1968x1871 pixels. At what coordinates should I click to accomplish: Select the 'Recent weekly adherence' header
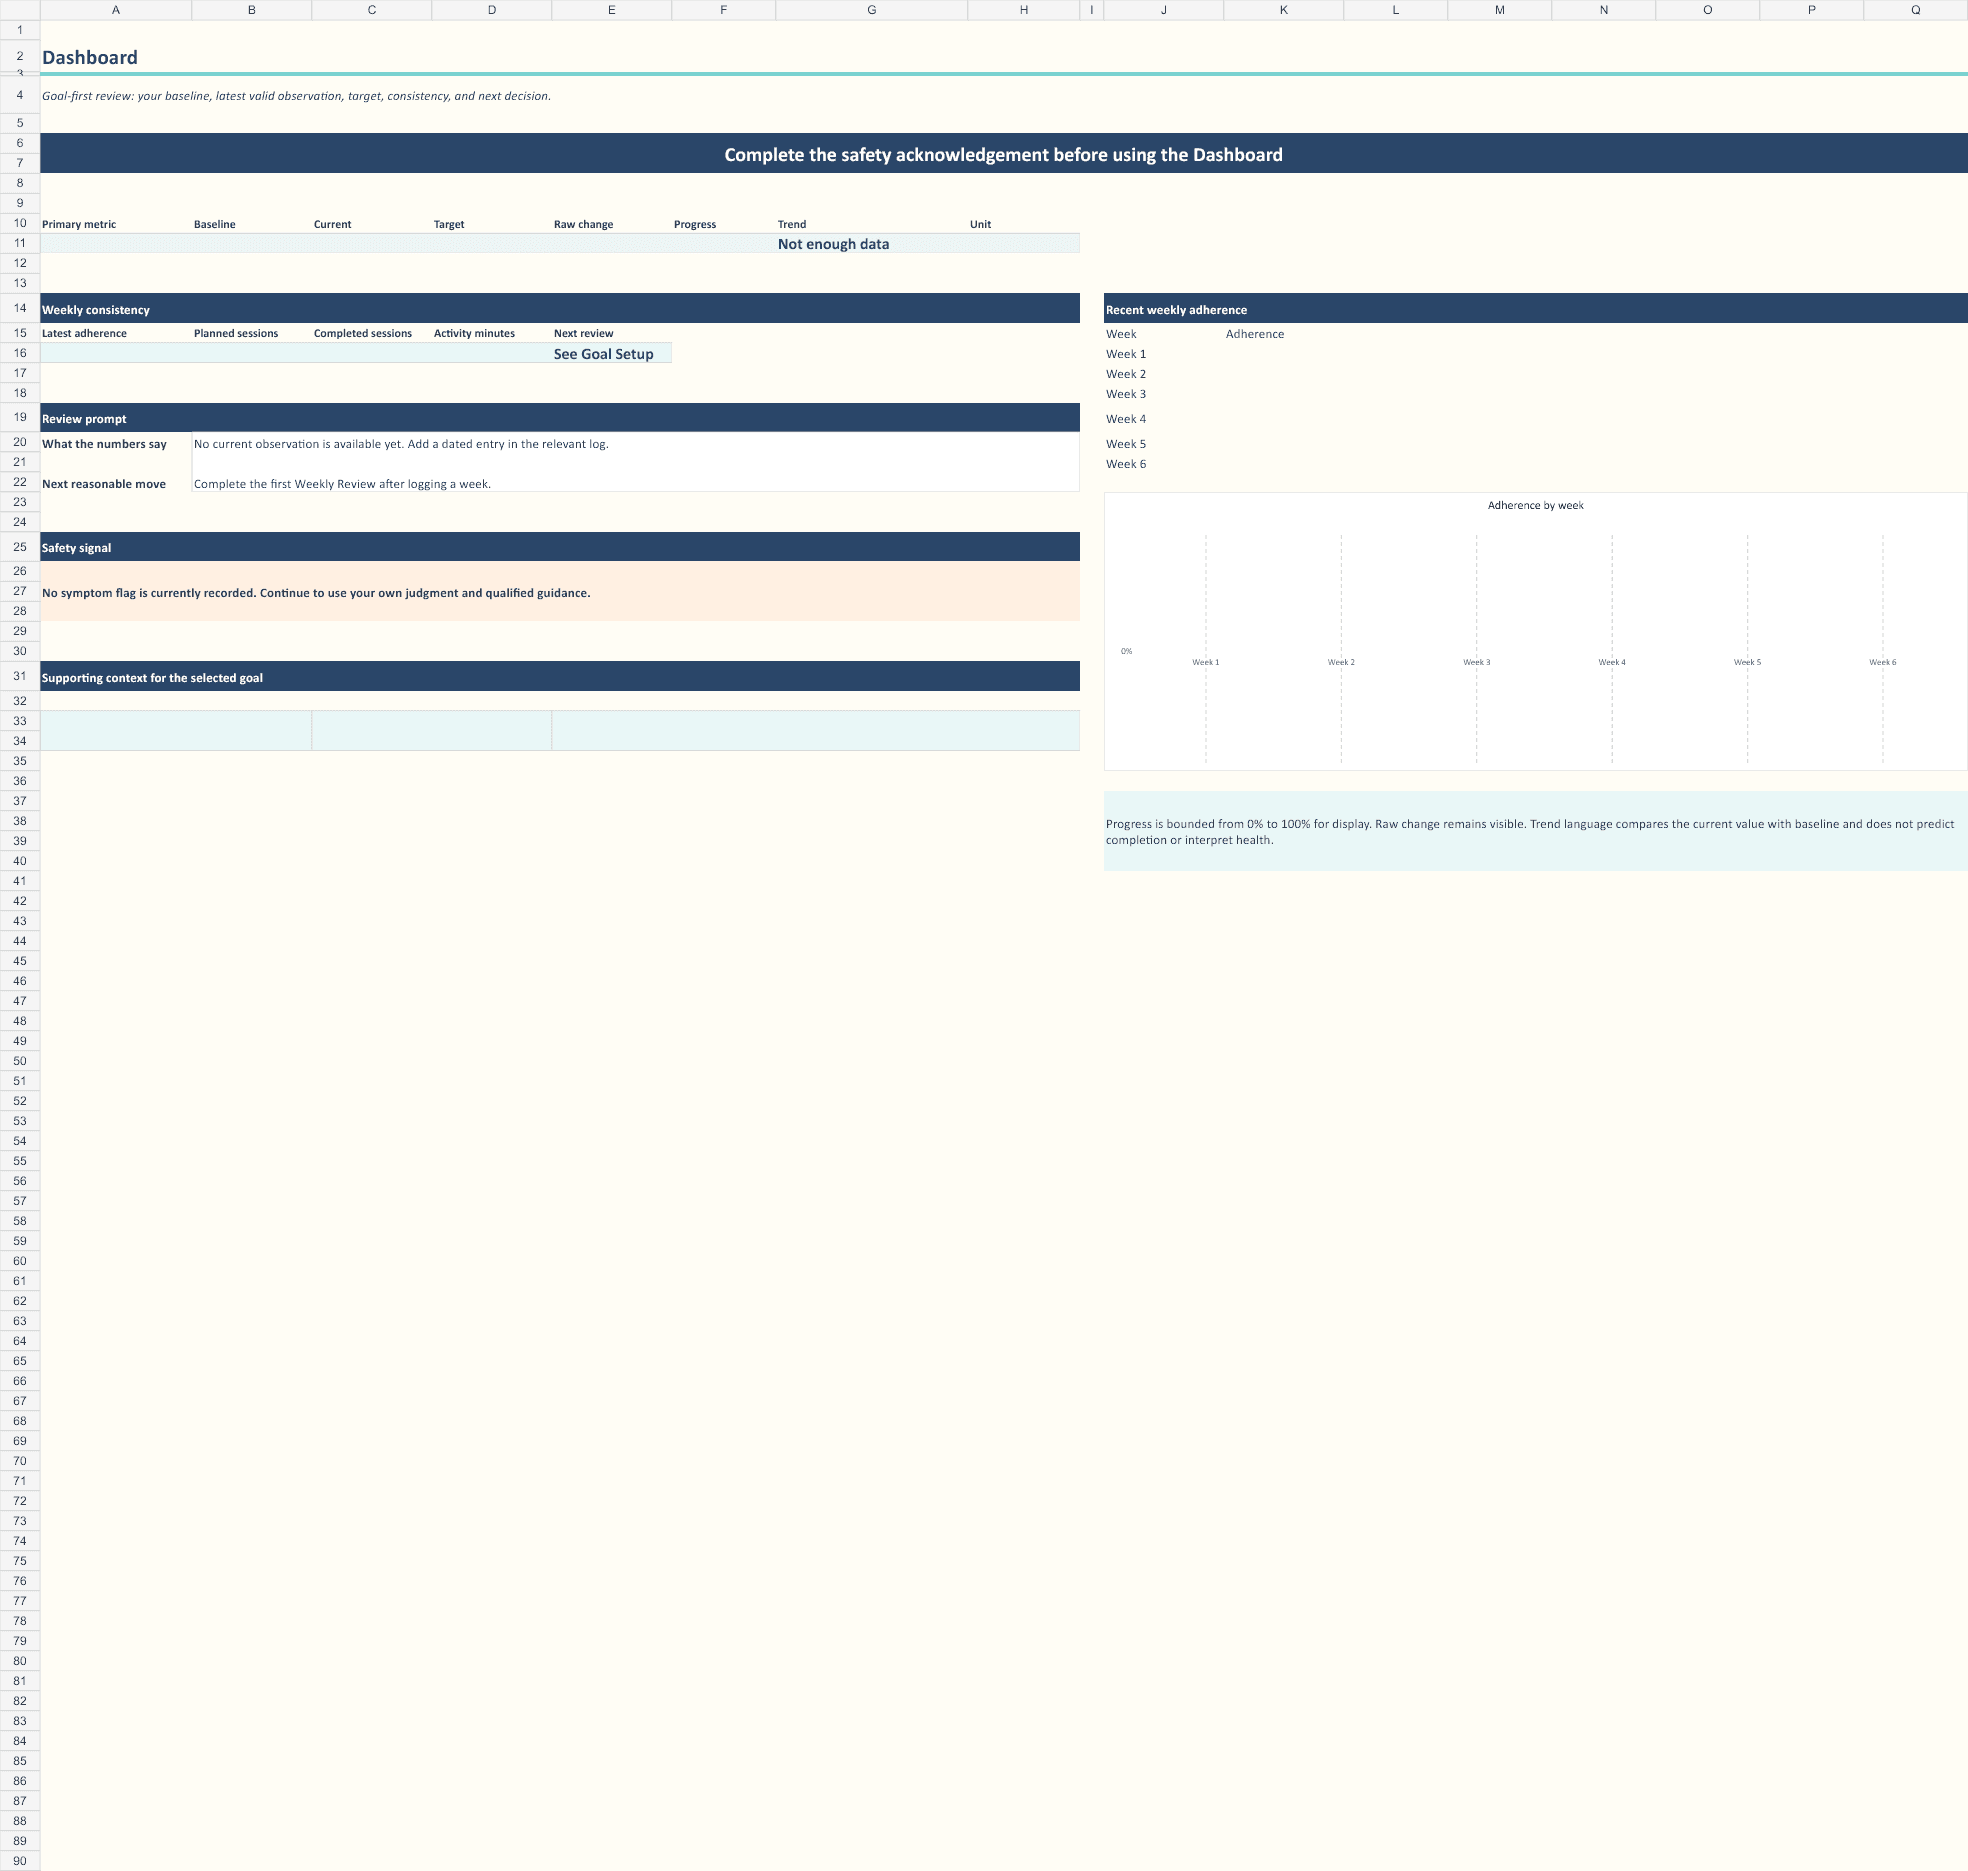1535,309
